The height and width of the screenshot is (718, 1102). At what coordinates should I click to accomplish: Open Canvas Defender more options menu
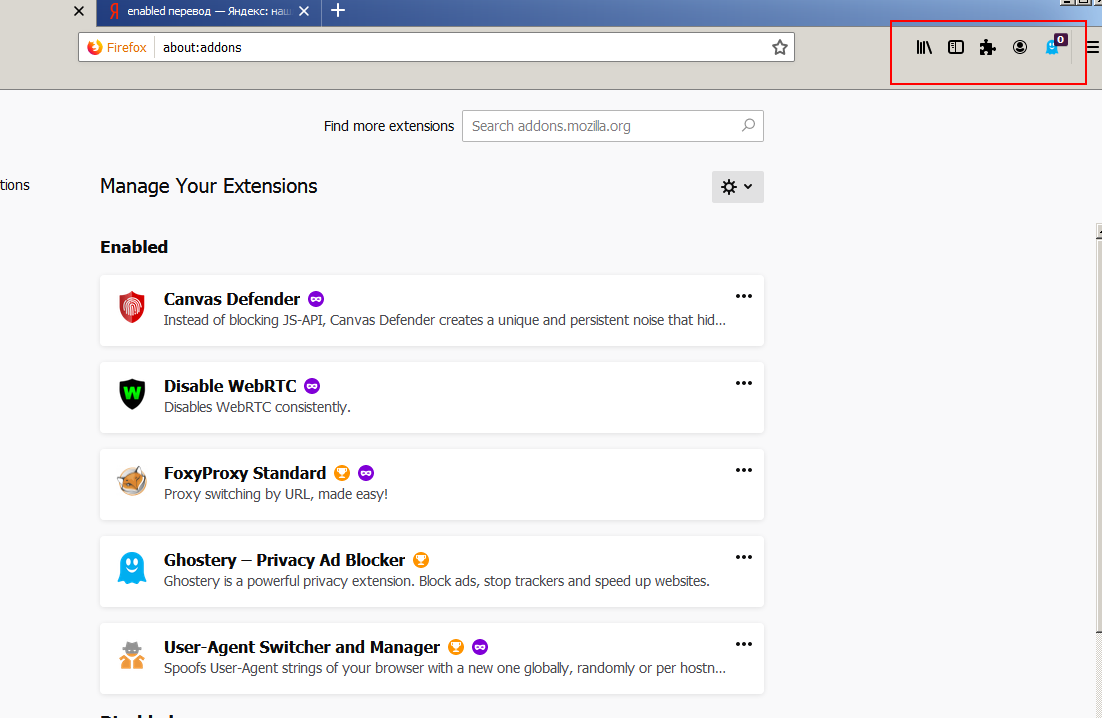(x=744, y=296)
